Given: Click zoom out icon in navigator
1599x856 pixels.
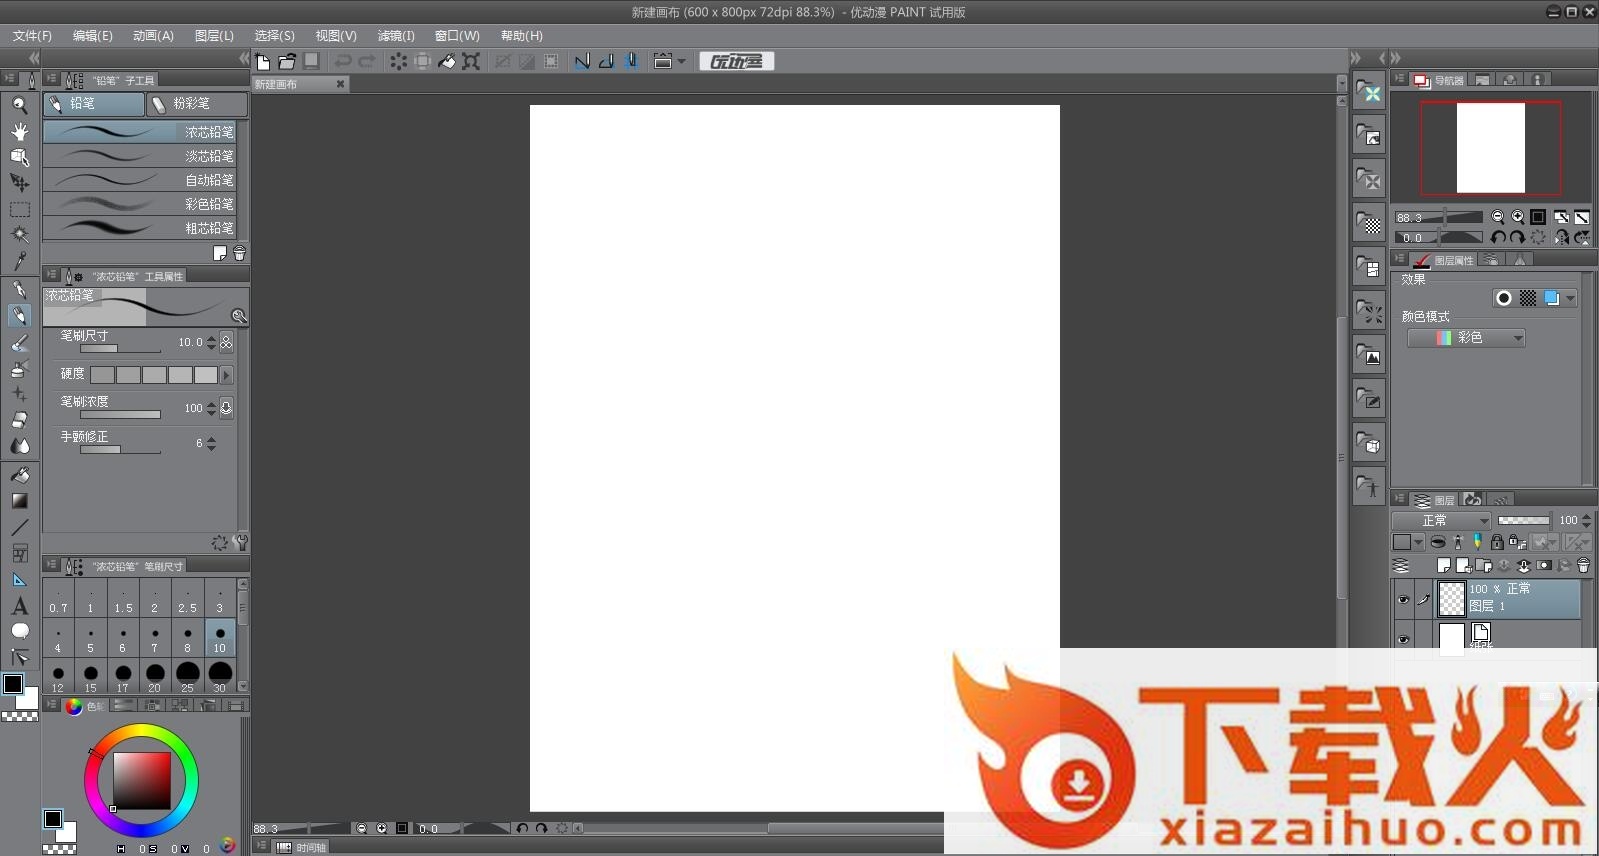Looking at the screenshot, I should 1497,217.
